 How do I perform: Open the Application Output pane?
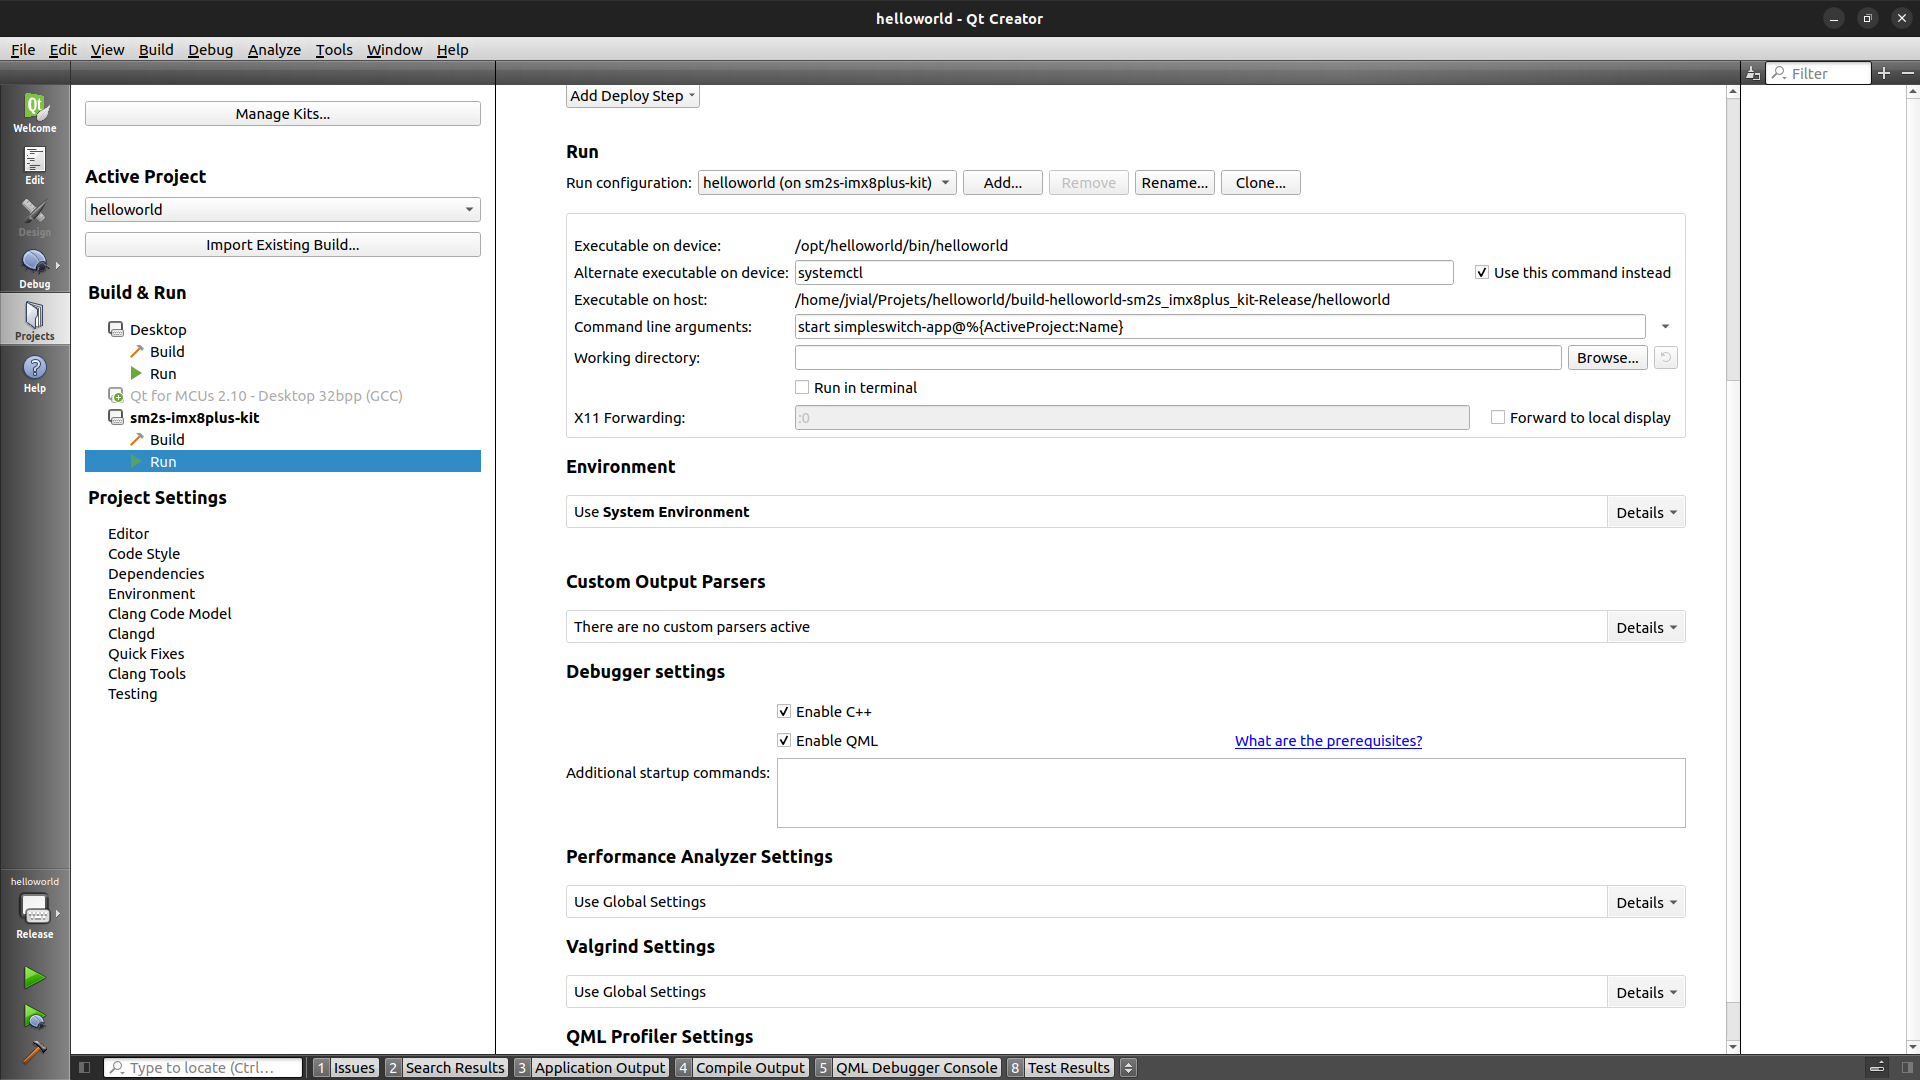click(598, 1068)
